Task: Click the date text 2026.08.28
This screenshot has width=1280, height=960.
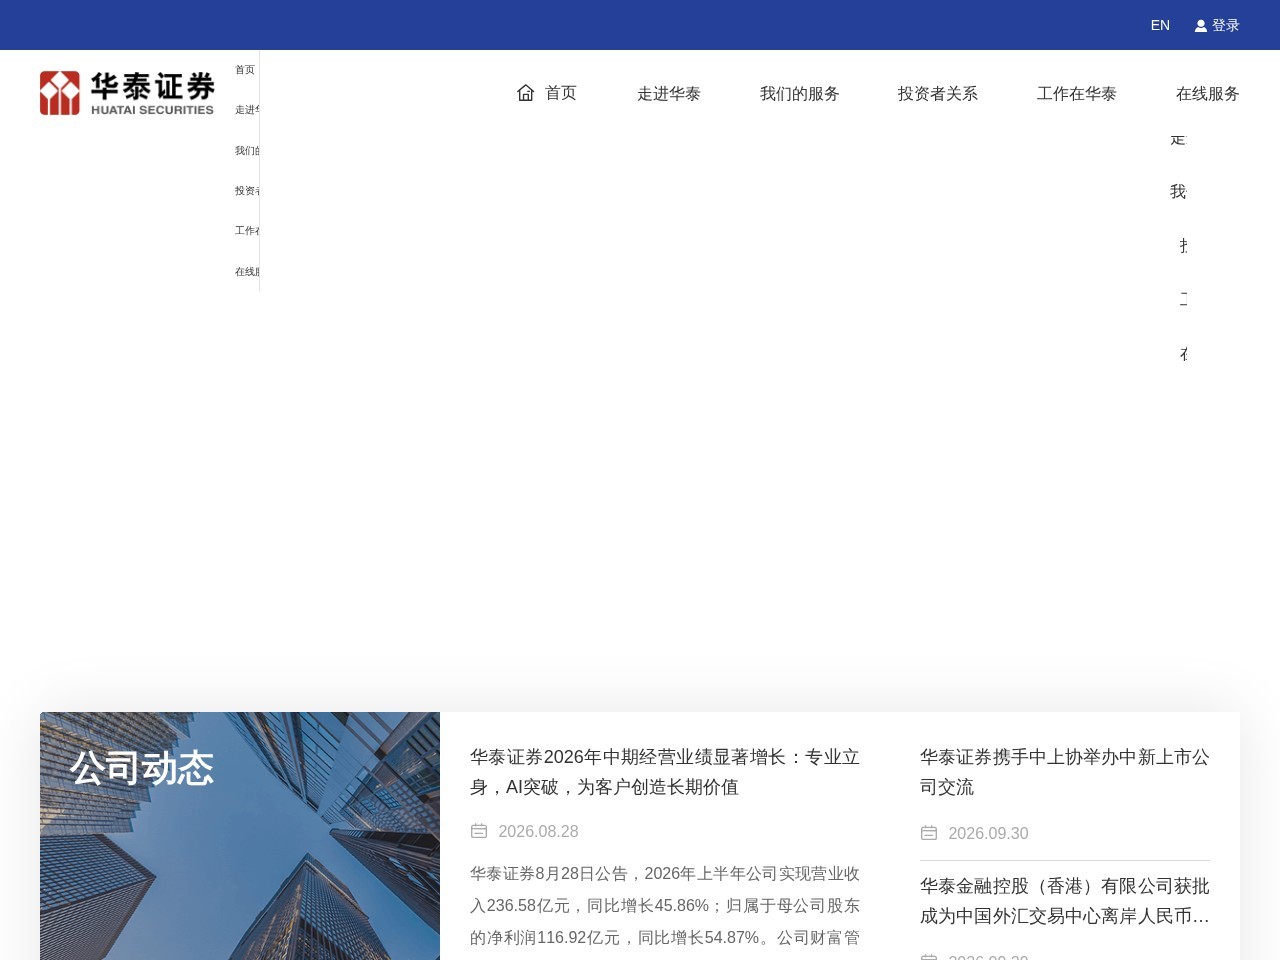Action: (x=538, y=831)
